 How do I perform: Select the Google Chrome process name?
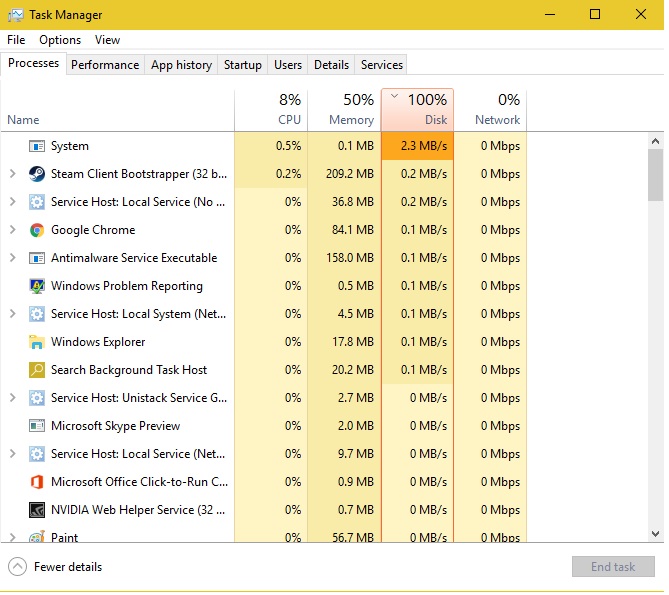(93, 230)
